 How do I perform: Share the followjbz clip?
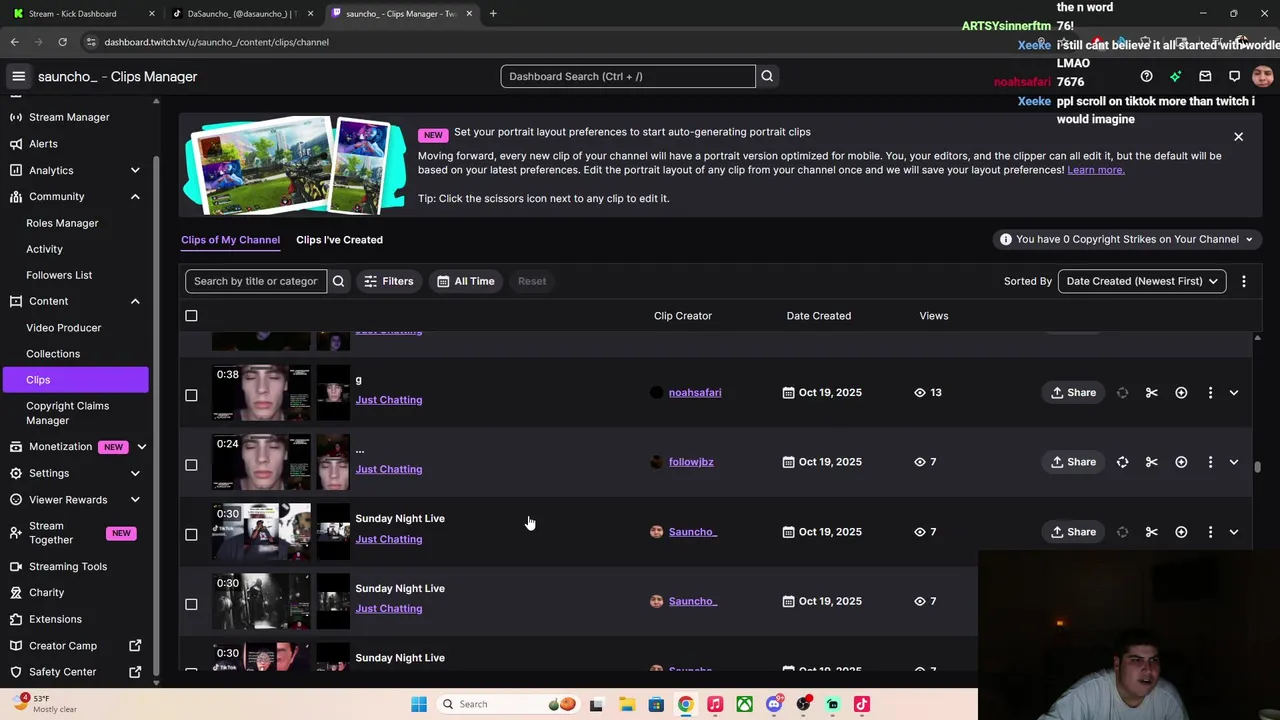coord(1073,462)
